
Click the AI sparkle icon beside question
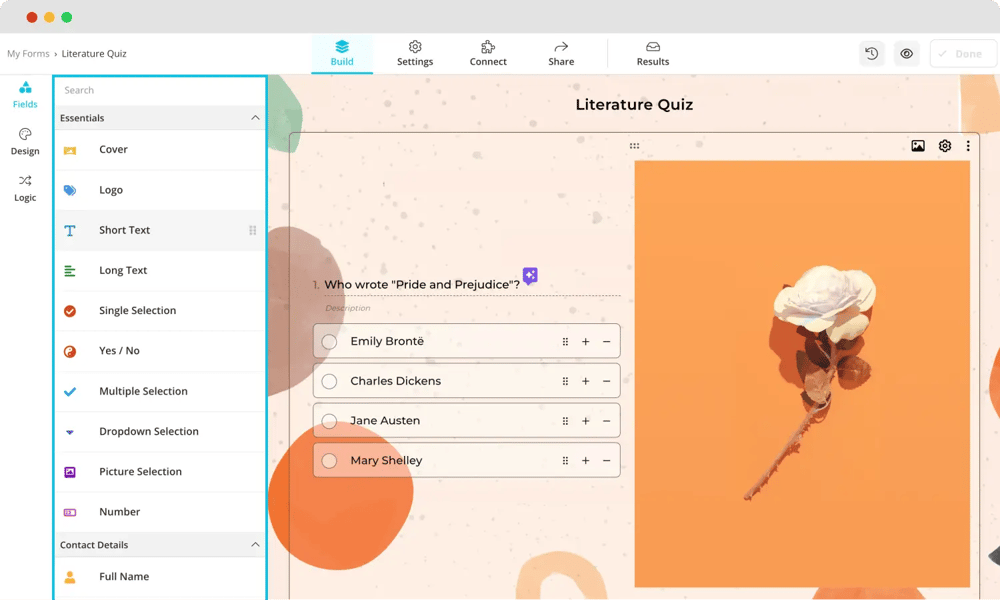tap(530, 275)
